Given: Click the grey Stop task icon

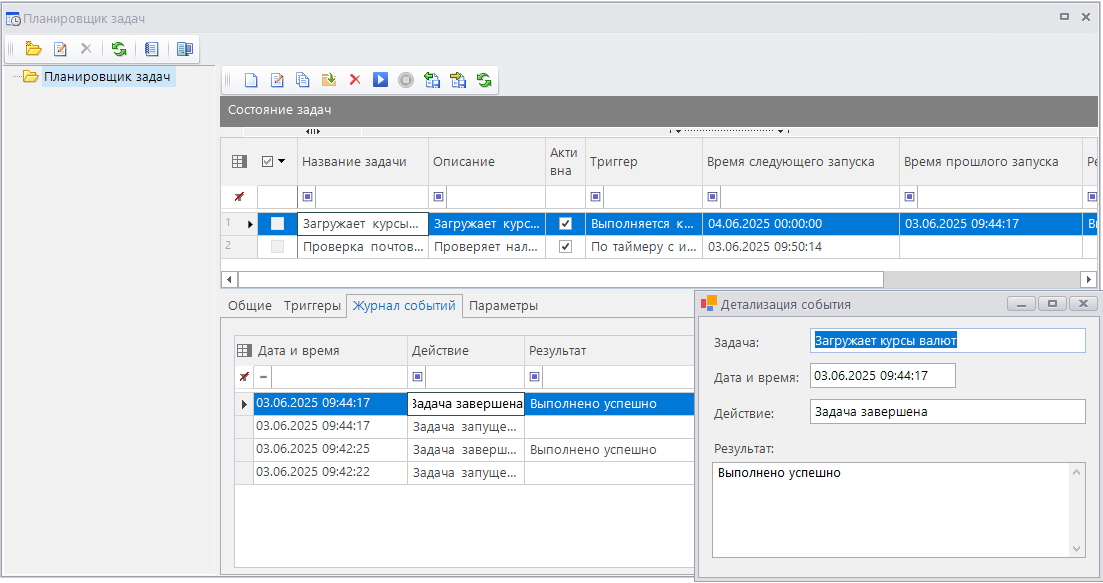Looking at the screenshot, I should [405, 80].
